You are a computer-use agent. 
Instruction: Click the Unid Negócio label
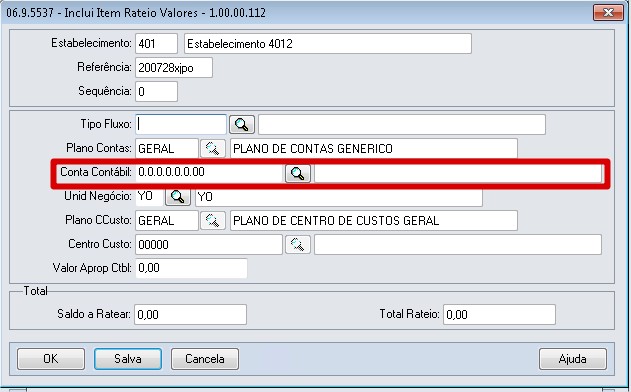coord(98,196)
